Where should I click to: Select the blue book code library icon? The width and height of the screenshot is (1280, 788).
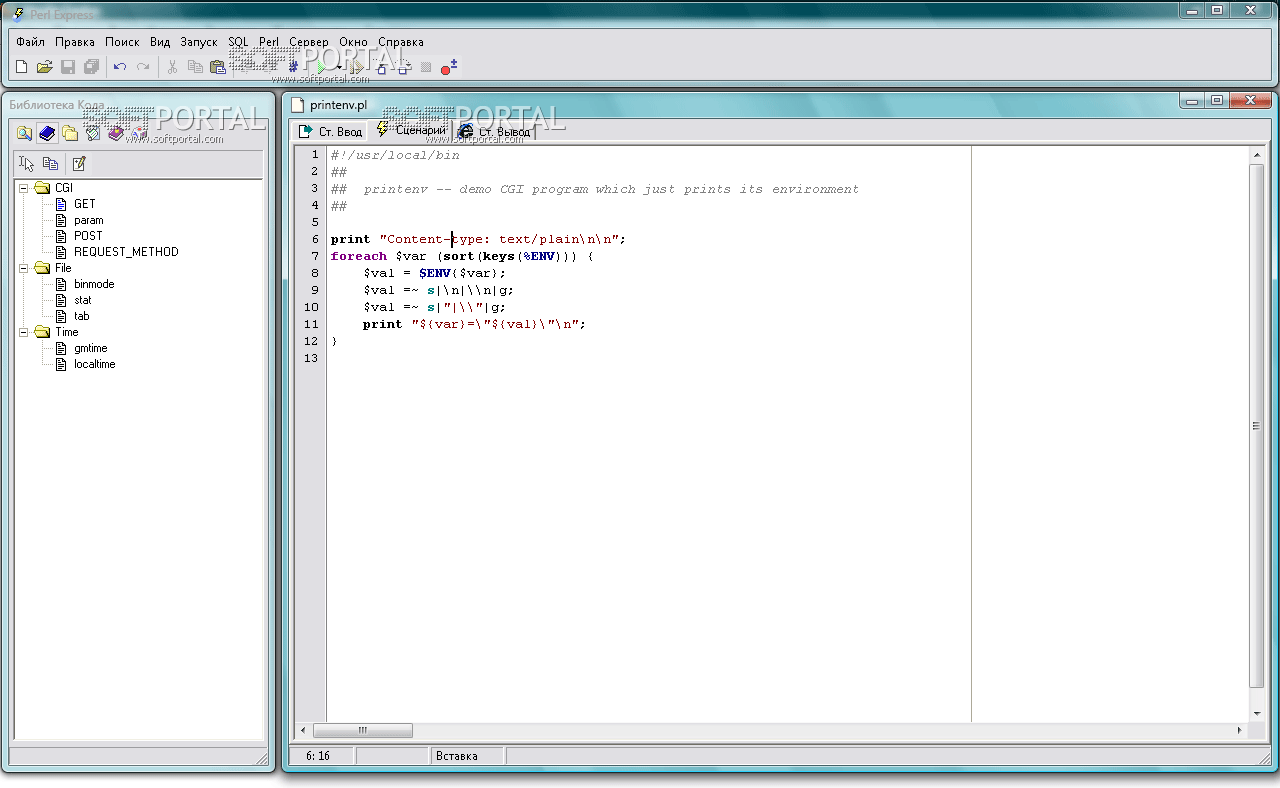[x=47, y=133]
